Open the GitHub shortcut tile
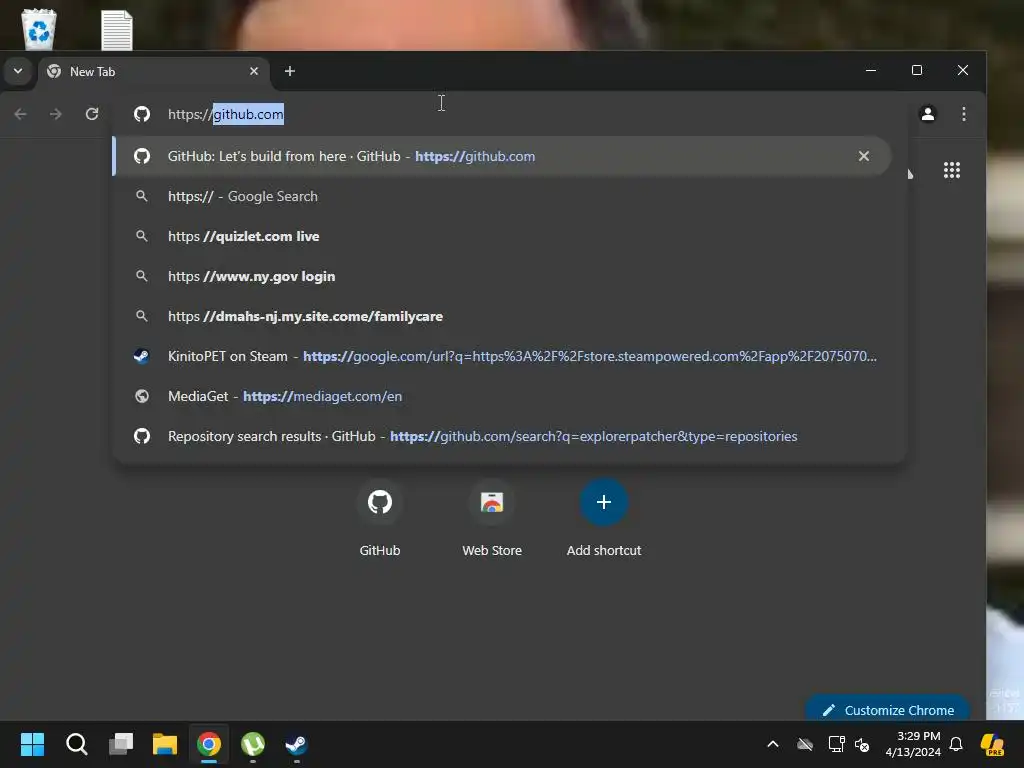Screen dimensions: 1024x768 point(379,517)
